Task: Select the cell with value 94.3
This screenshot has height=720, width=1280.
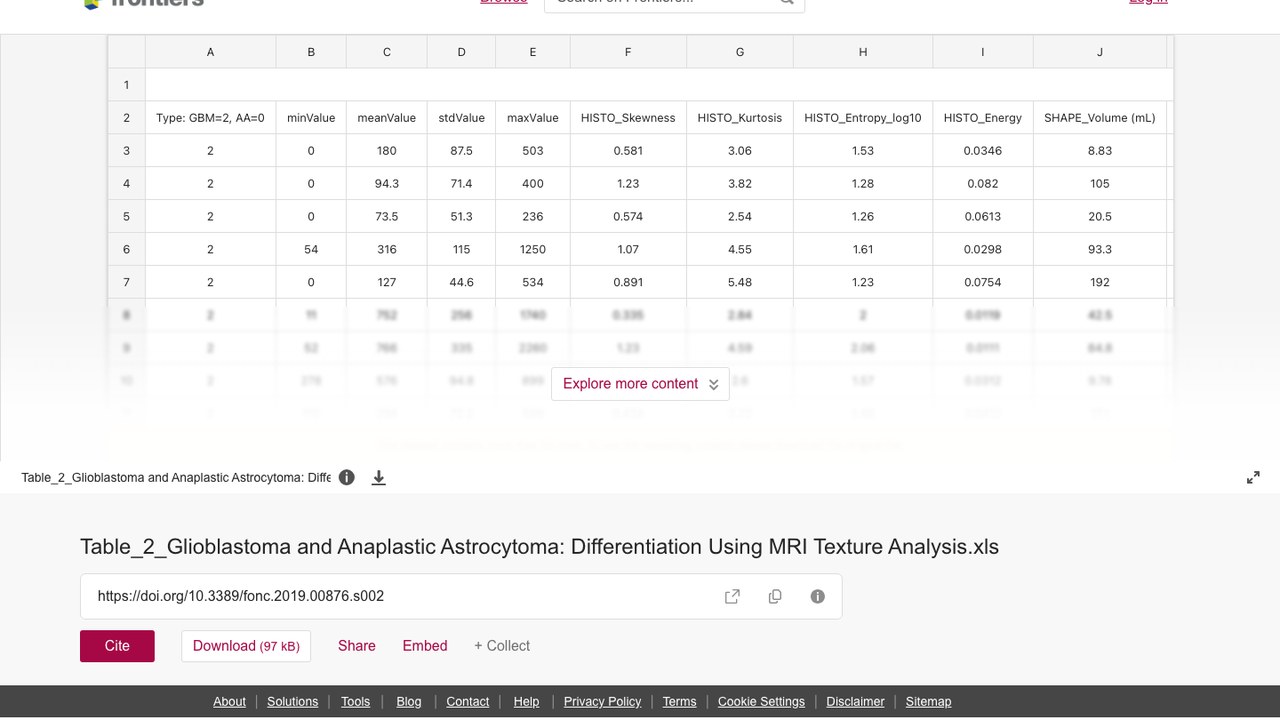Action: (387, 184)
